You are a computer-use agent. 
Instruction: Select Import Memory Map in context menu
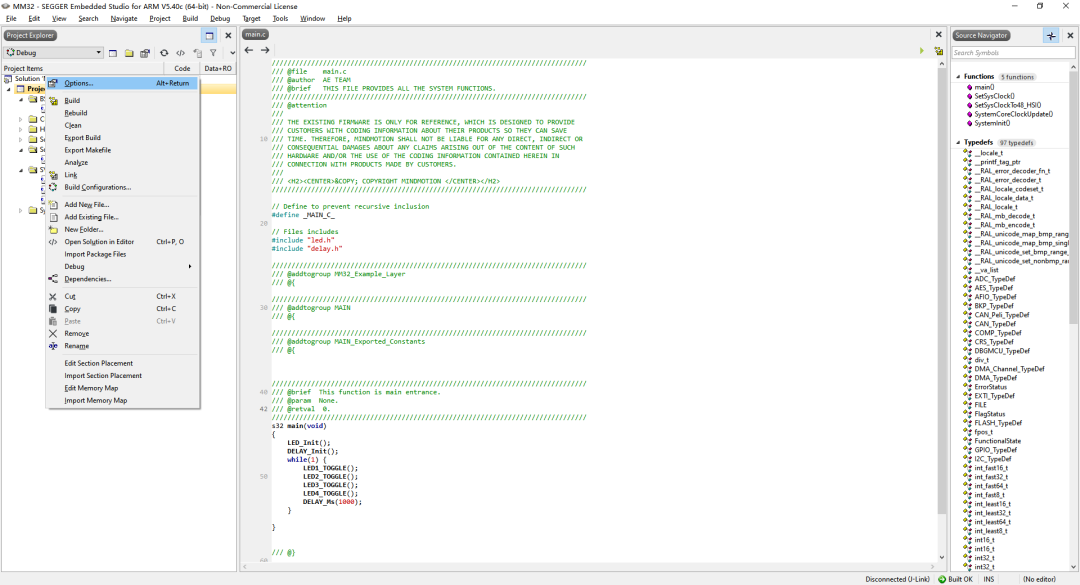click(x=123, y=400)
